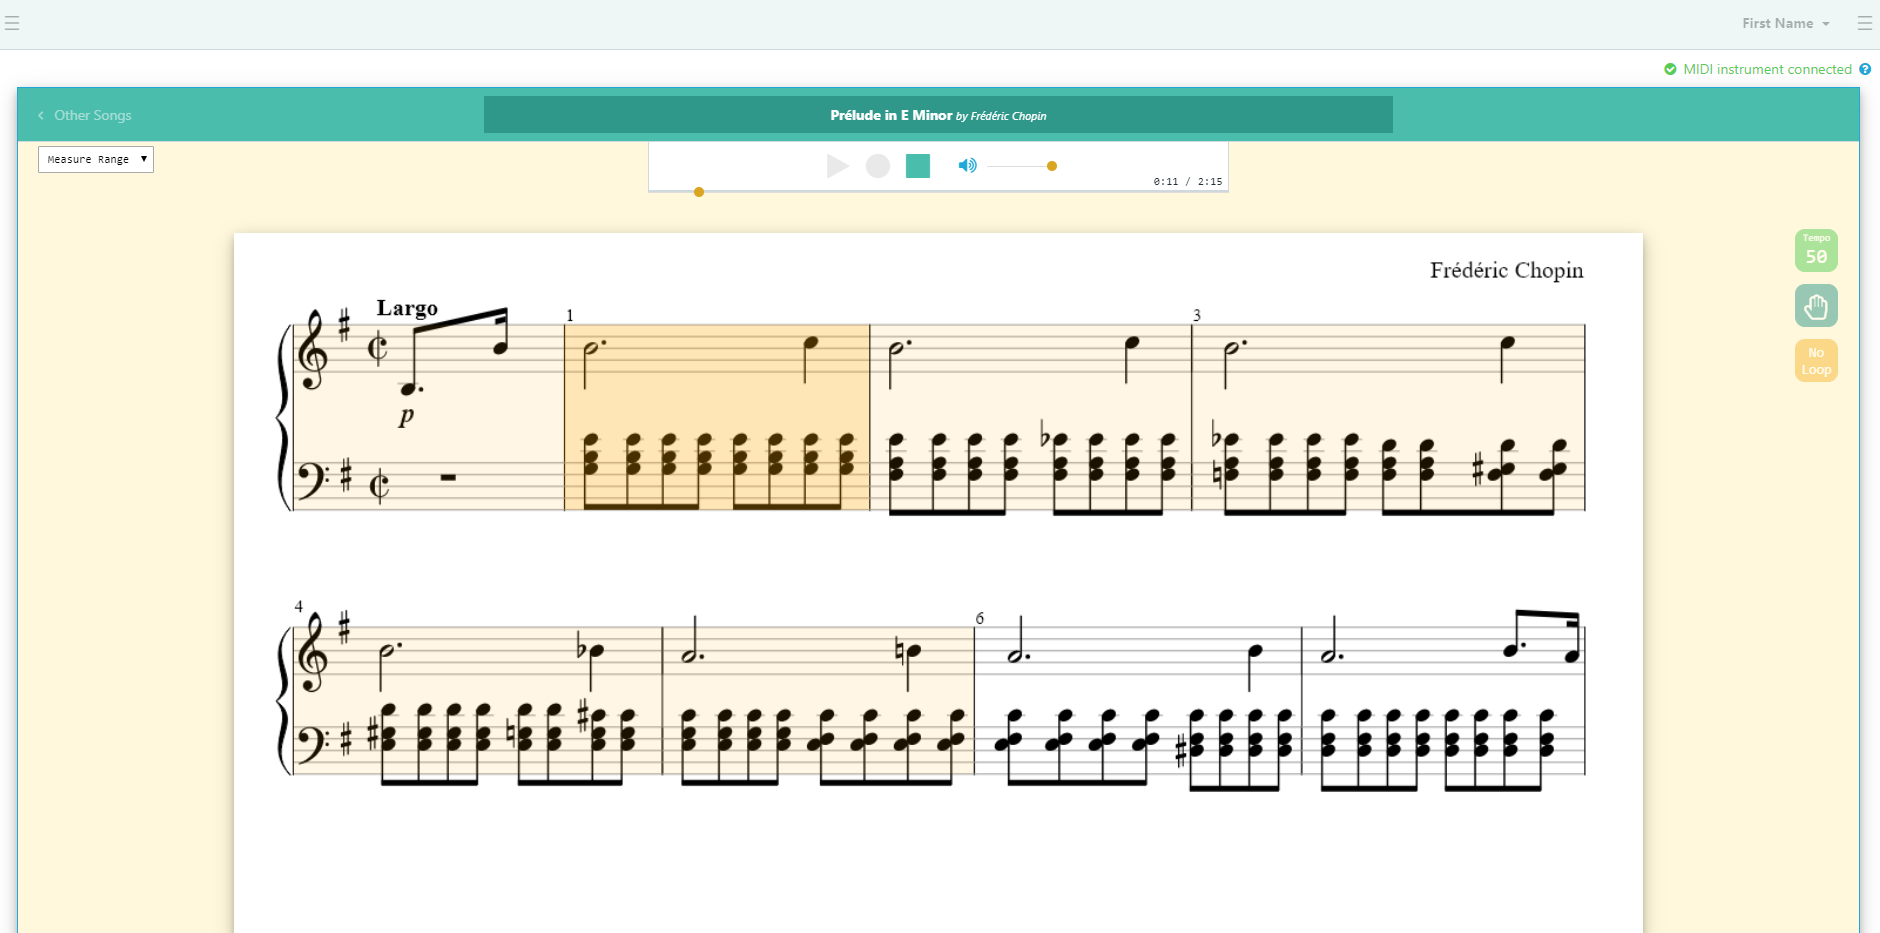Open the Measure Range dropdown
Image resolution: width=1880 pixels, height=933 pixels.
click(x=96, y=159)
